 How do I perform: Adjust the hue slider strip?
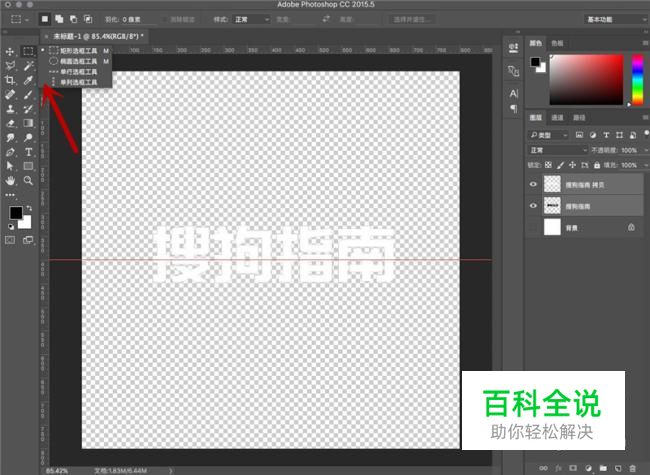pyautogui.click(x=638, y=80)
